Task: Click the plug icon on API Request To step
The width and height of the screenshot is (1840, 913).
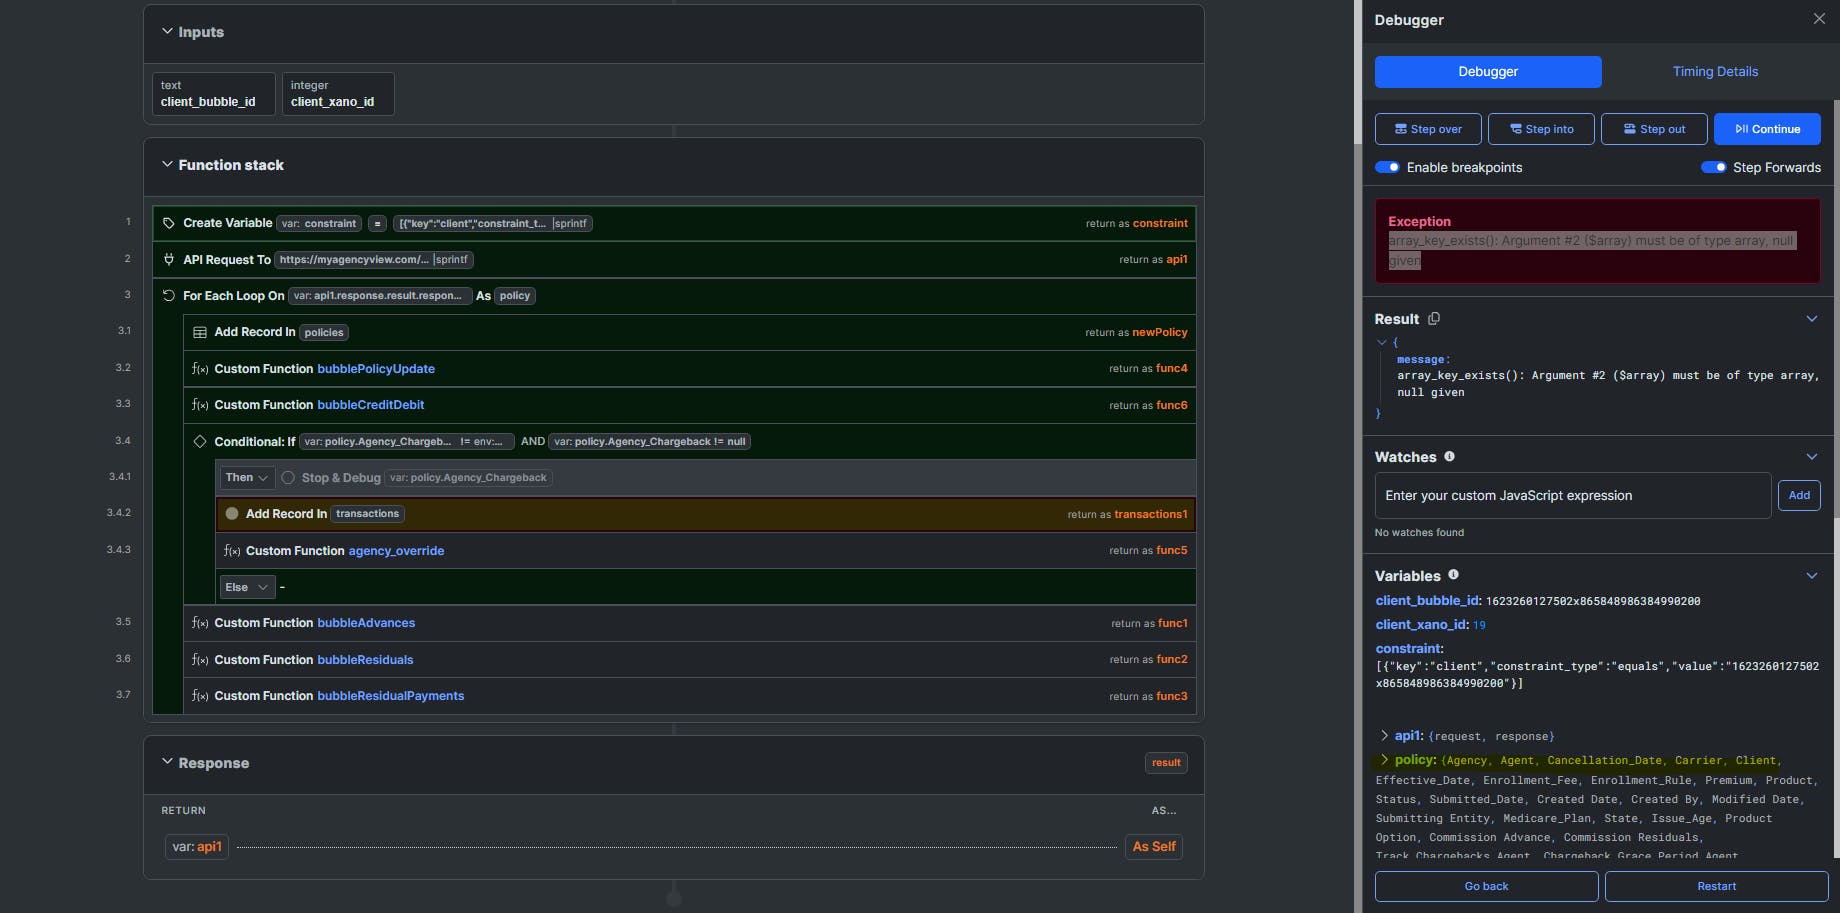Action: (169, 259)
